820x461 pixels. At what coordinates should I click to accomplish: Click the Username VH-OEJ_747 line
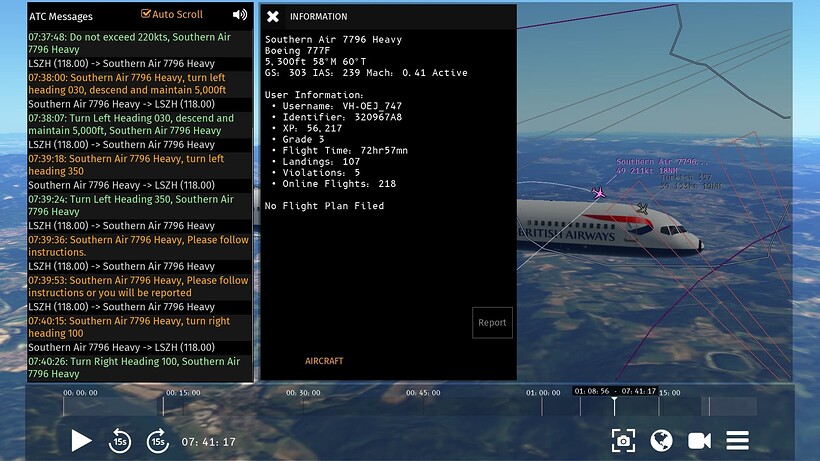[341, 106]
